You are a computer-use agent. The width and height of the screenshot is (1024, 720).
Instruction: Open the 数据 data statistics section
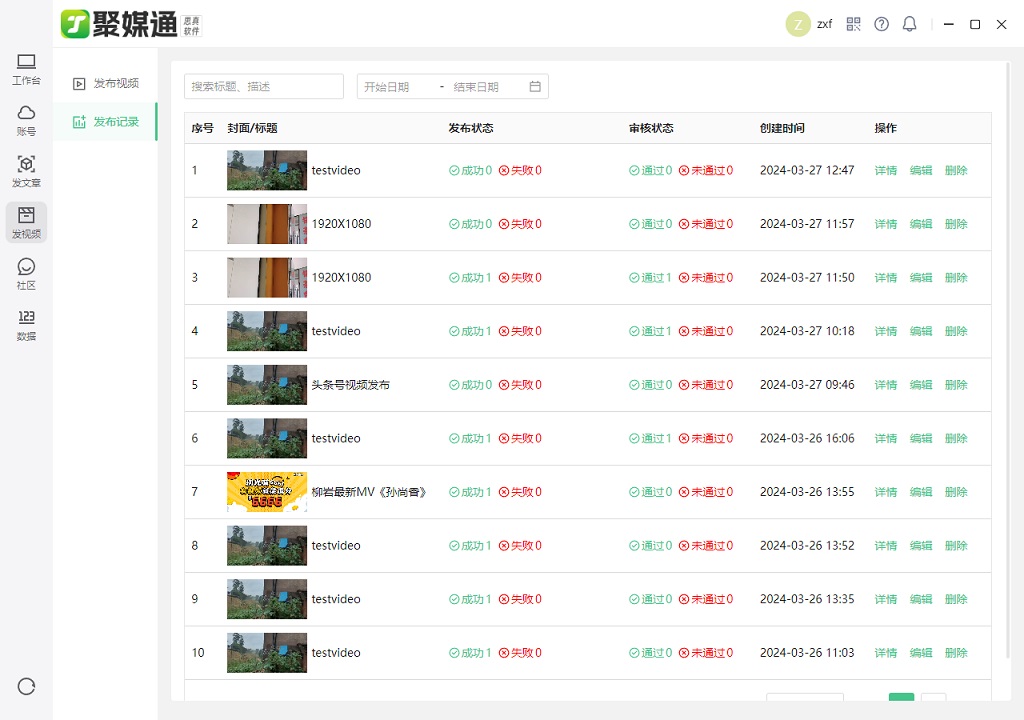point(26,325)
